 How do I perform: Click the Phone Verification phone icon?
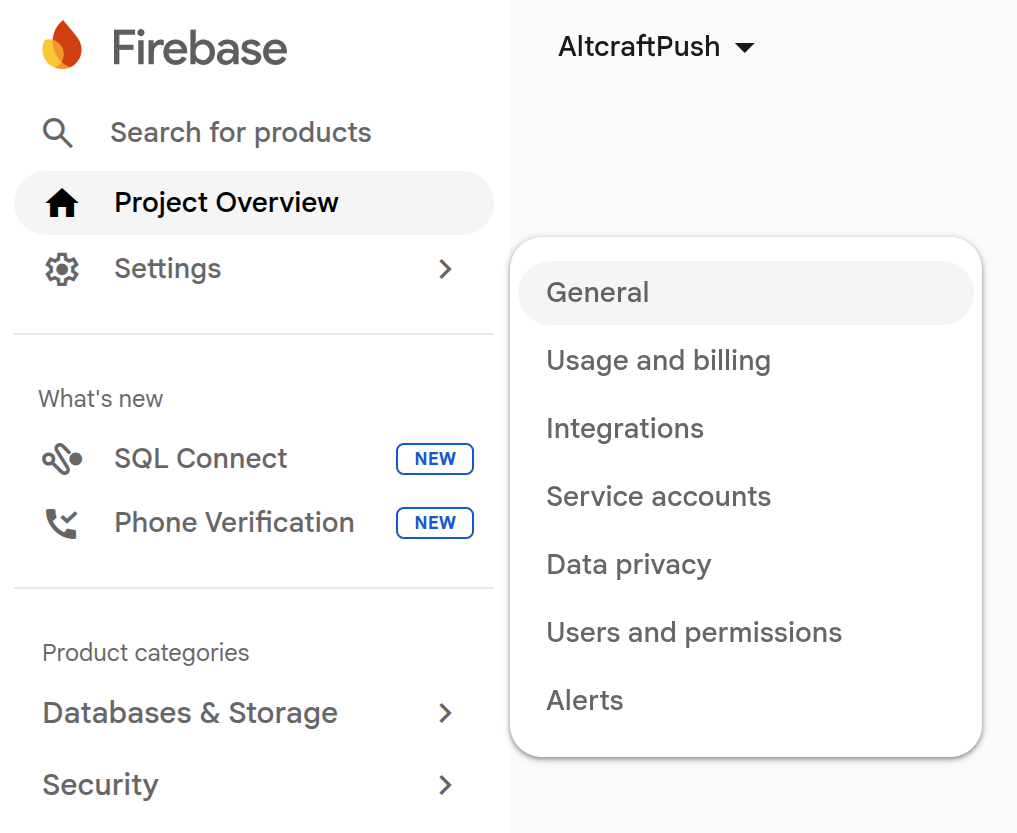(x=62, y=523)
